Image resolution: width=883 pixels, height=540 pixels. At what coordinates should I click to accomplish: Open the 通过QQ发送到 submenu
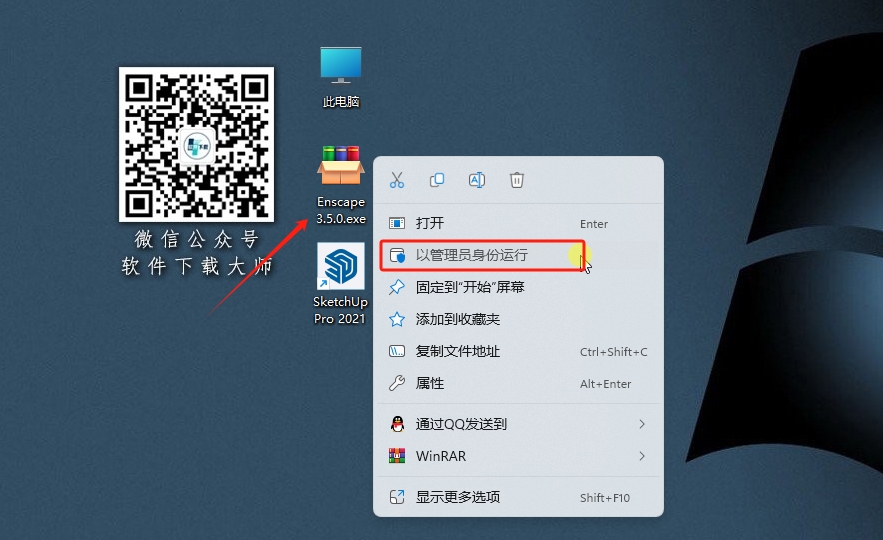coord(518,424)
